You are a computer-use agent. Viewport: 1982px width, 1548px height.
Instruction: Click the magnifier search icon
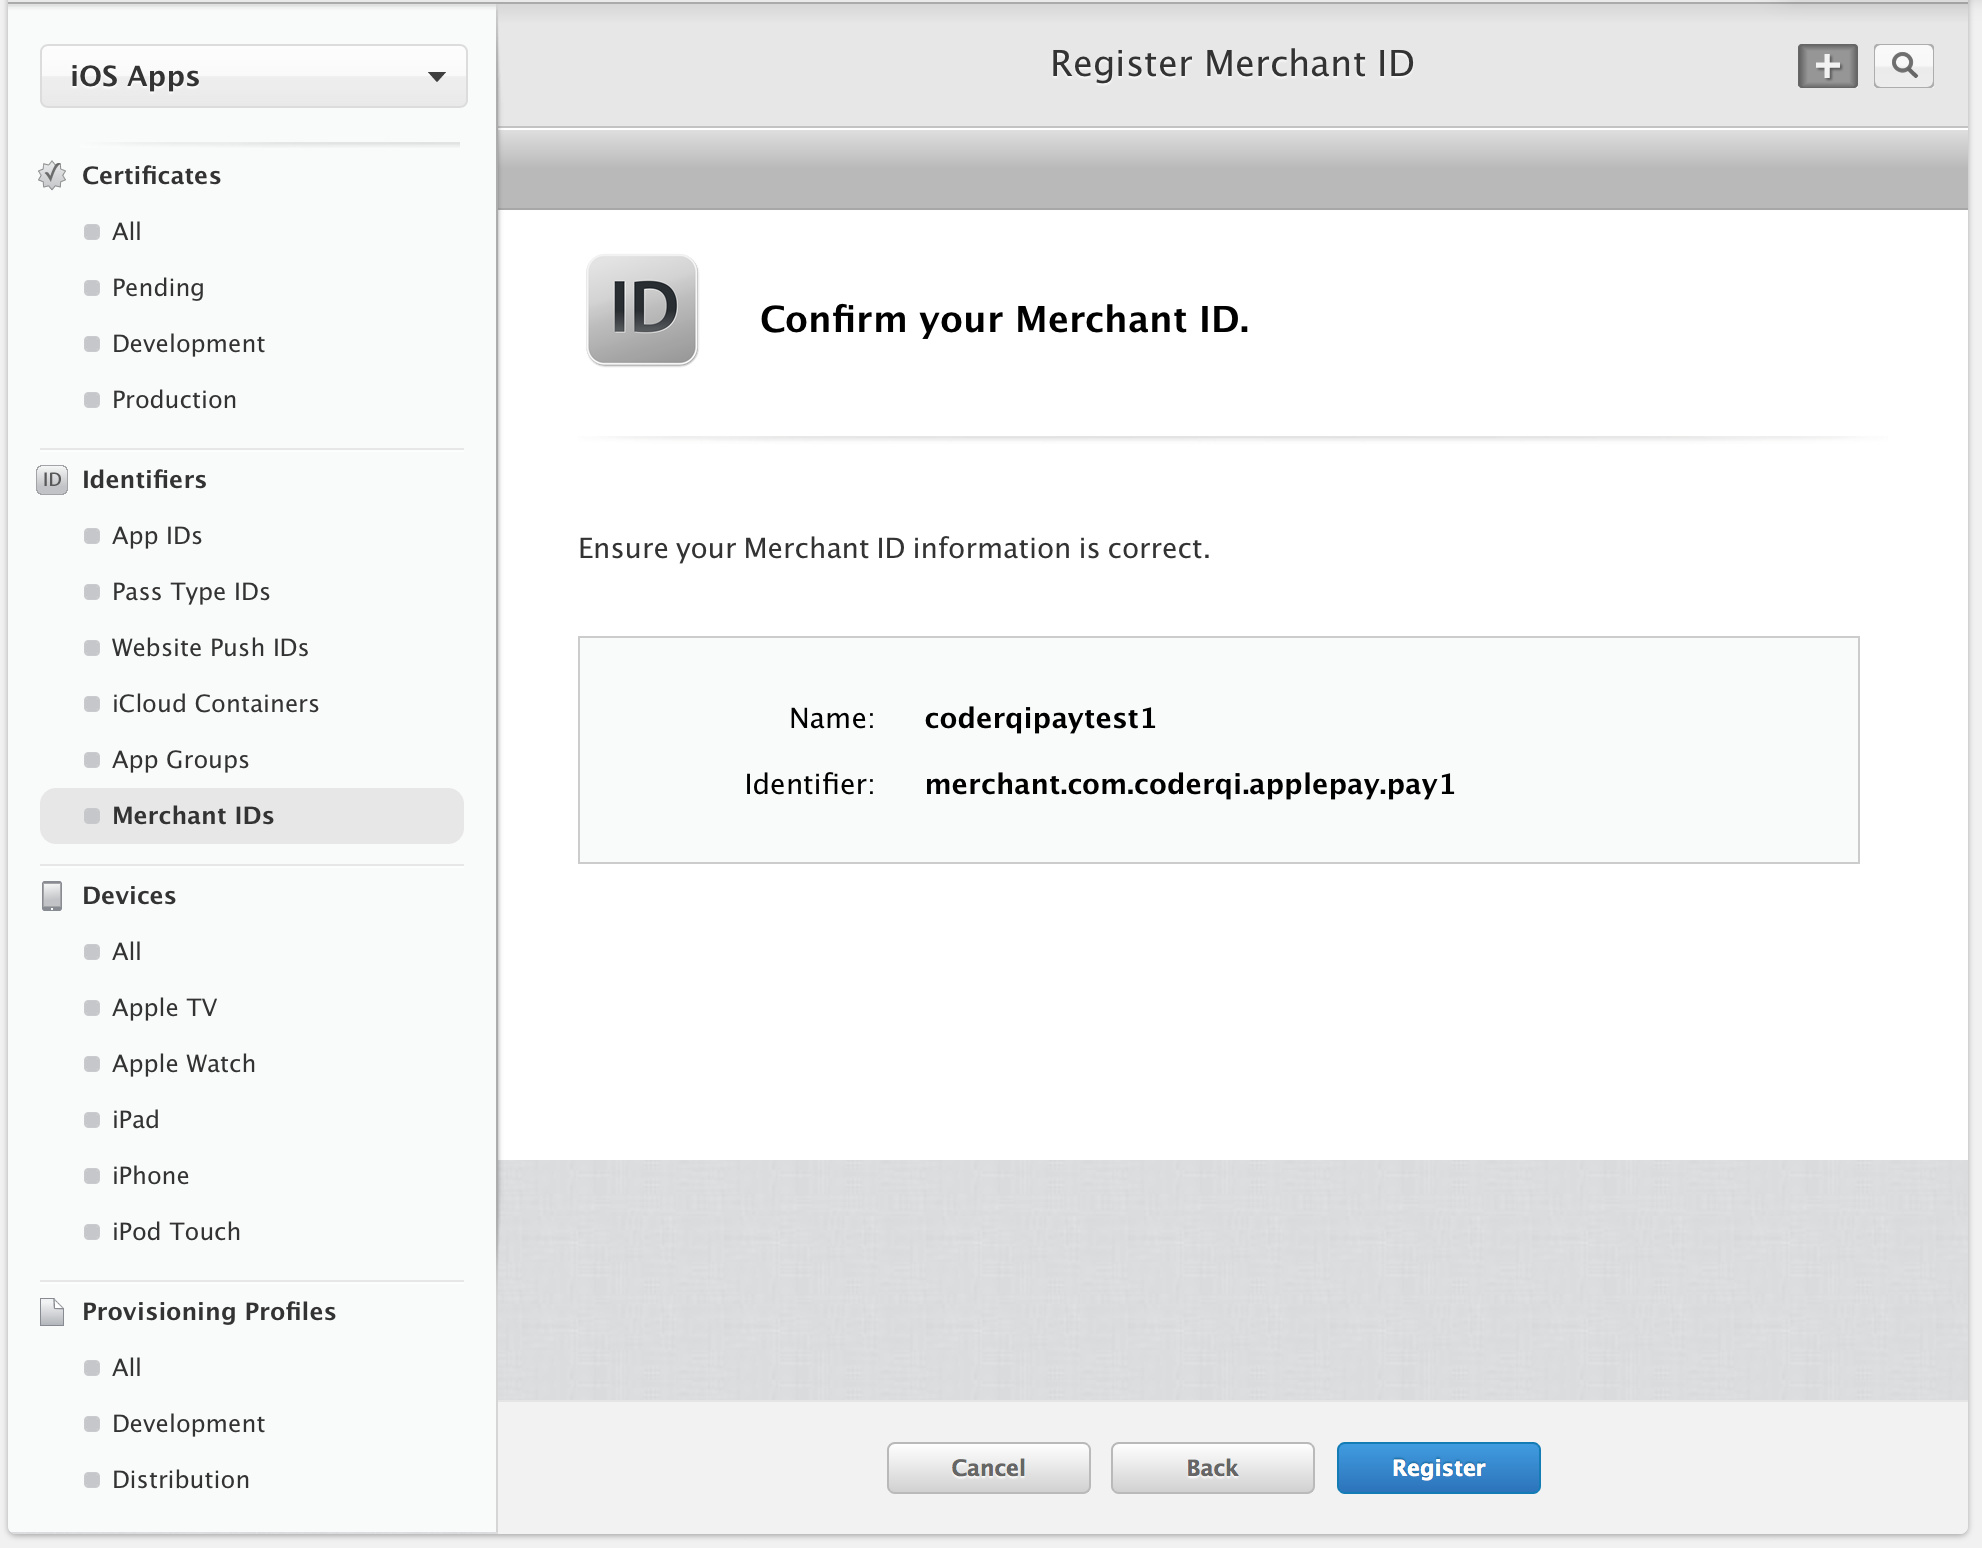point(1903,66)
